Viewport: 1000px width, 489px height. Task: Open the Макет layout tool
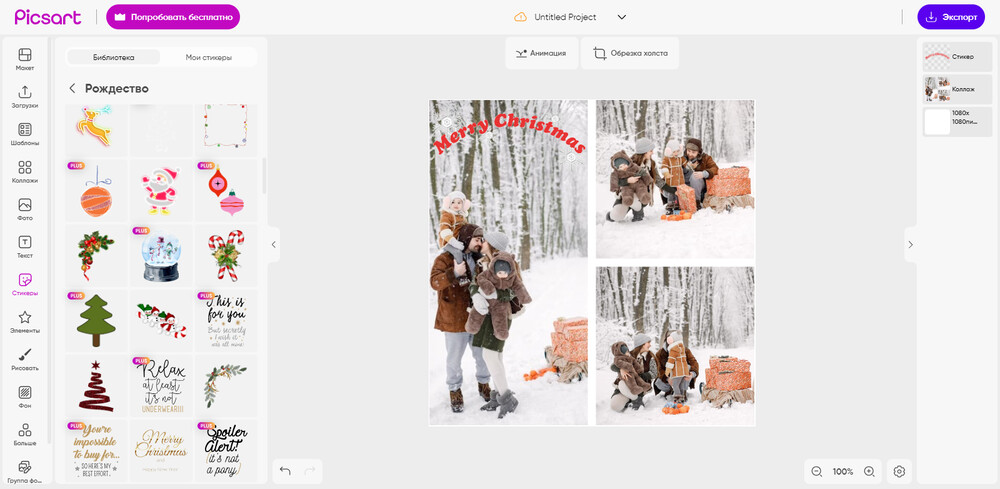tap(25, 59)
